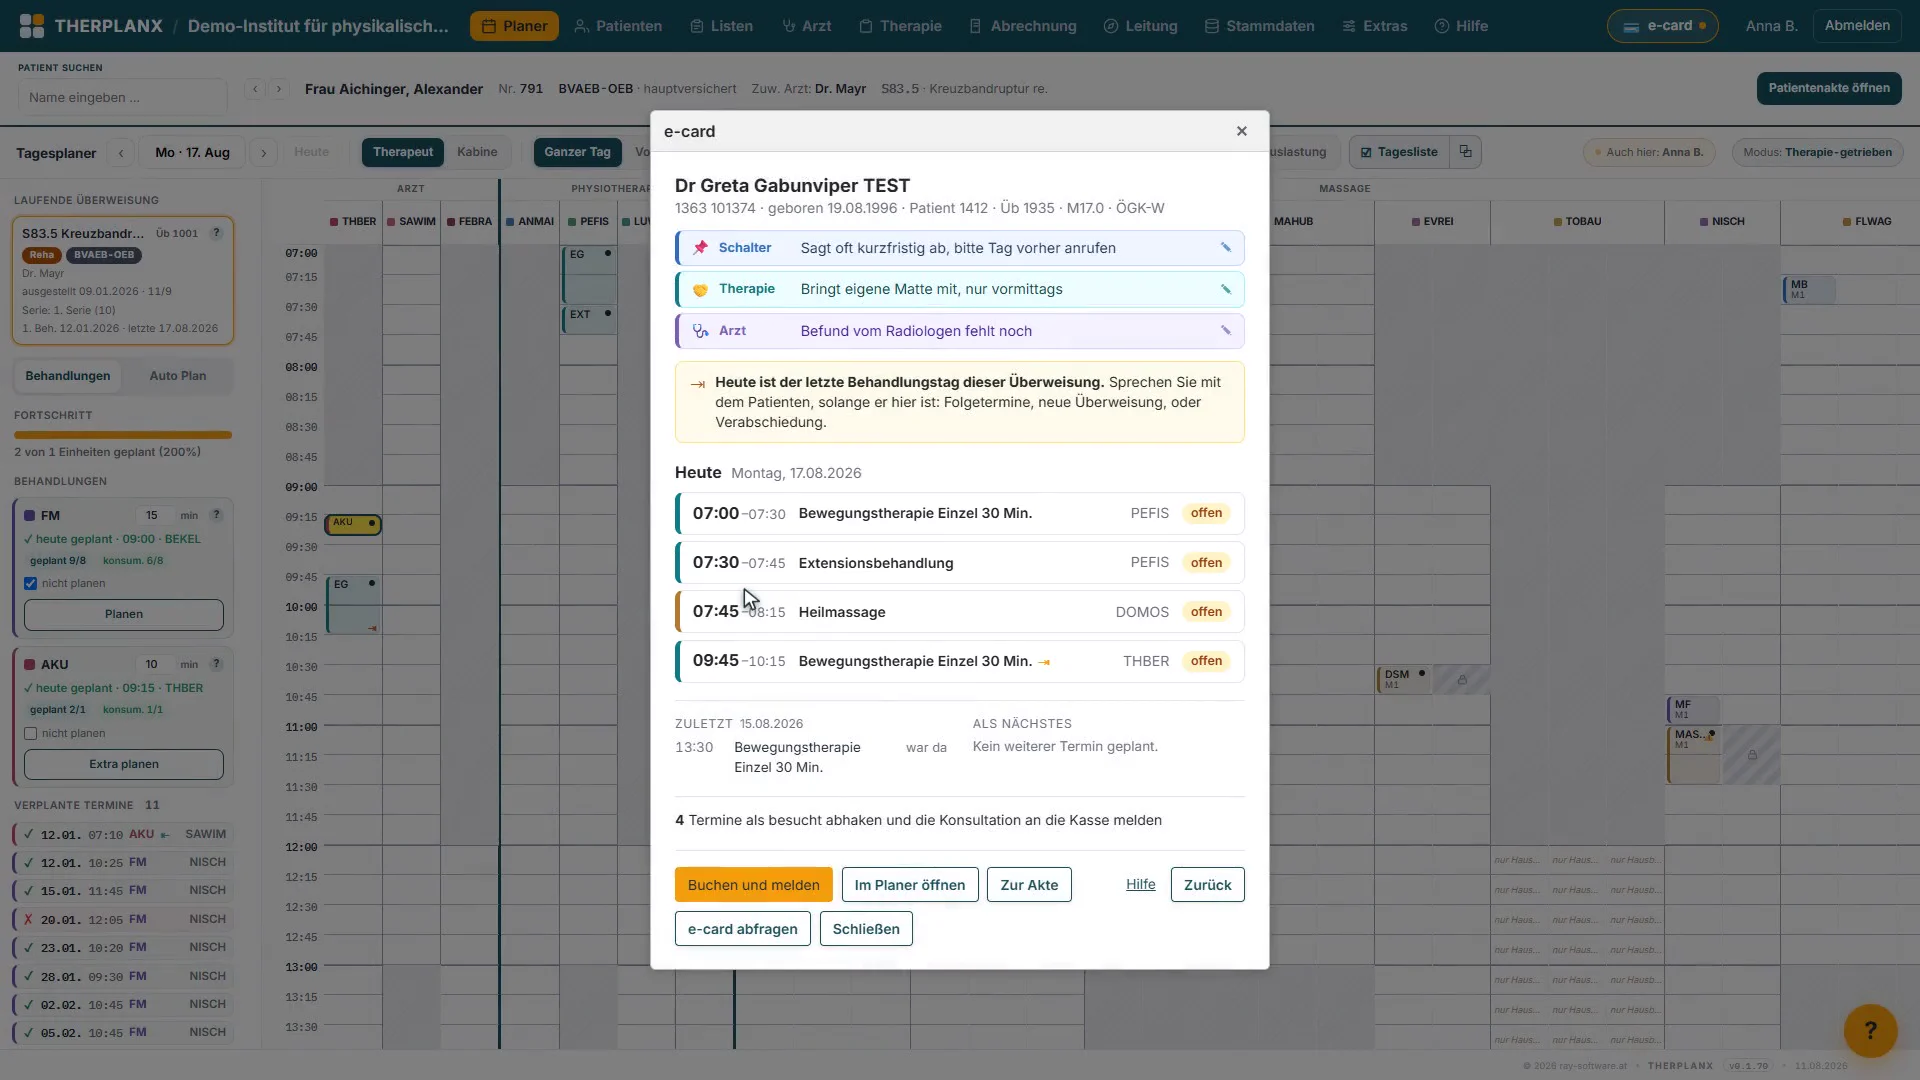Switch view to Kabine
Viewport: 1920px width, 1080px height.
(477, 152)
